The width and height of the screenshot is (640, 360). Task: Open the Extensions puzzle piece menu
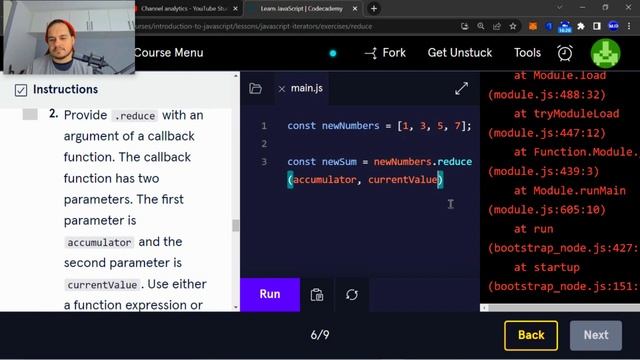(581, 27)
